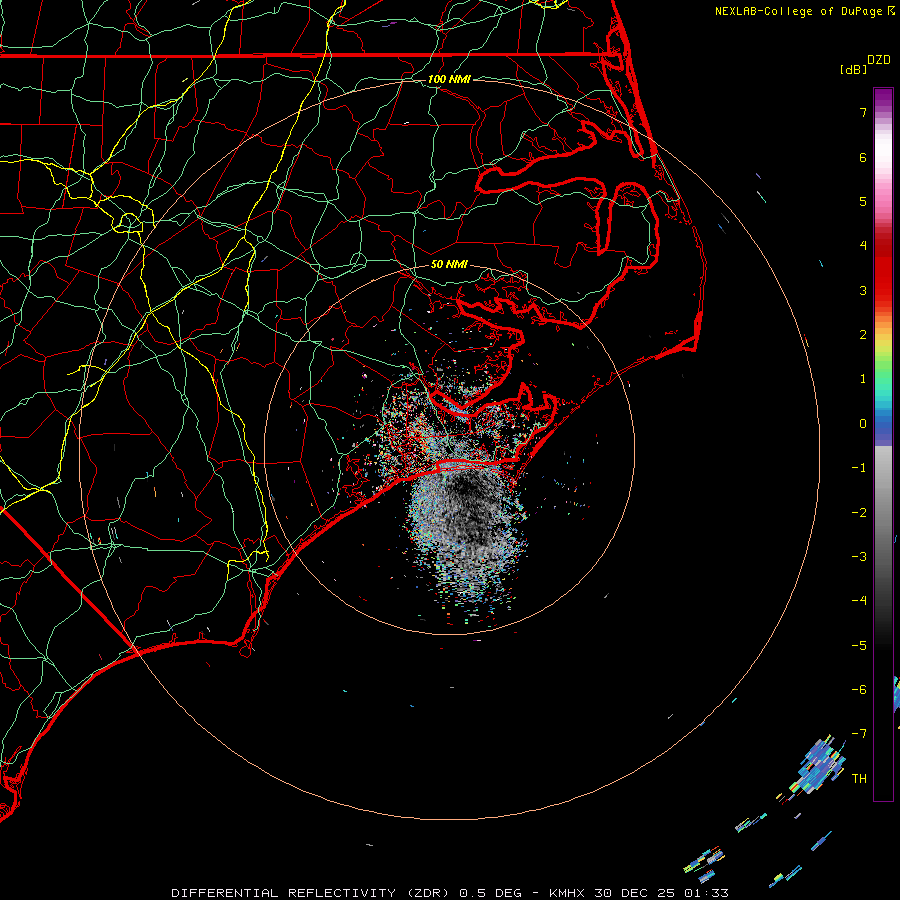Click the -5 value on color scale
Image resolution: width=900 pixels, height=900 pixels.
coord(859,646)
